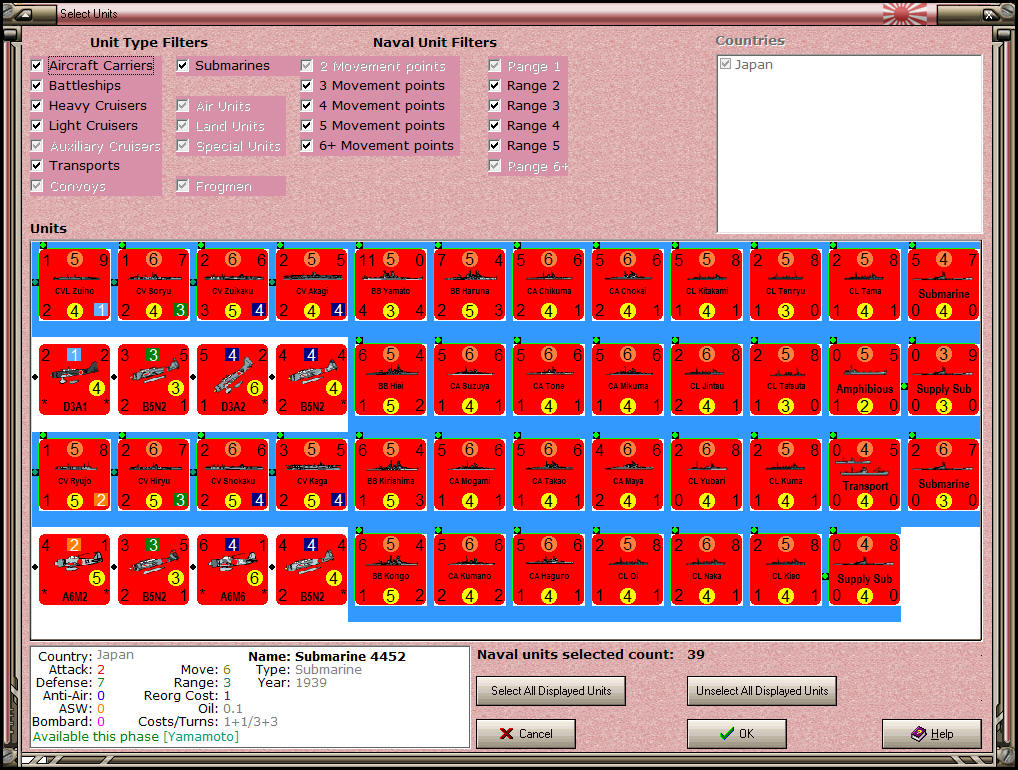Choose the CL Tama unit counter
Image resolution: width=1018 pixels, height=770 pixels.
coord(865,285)
